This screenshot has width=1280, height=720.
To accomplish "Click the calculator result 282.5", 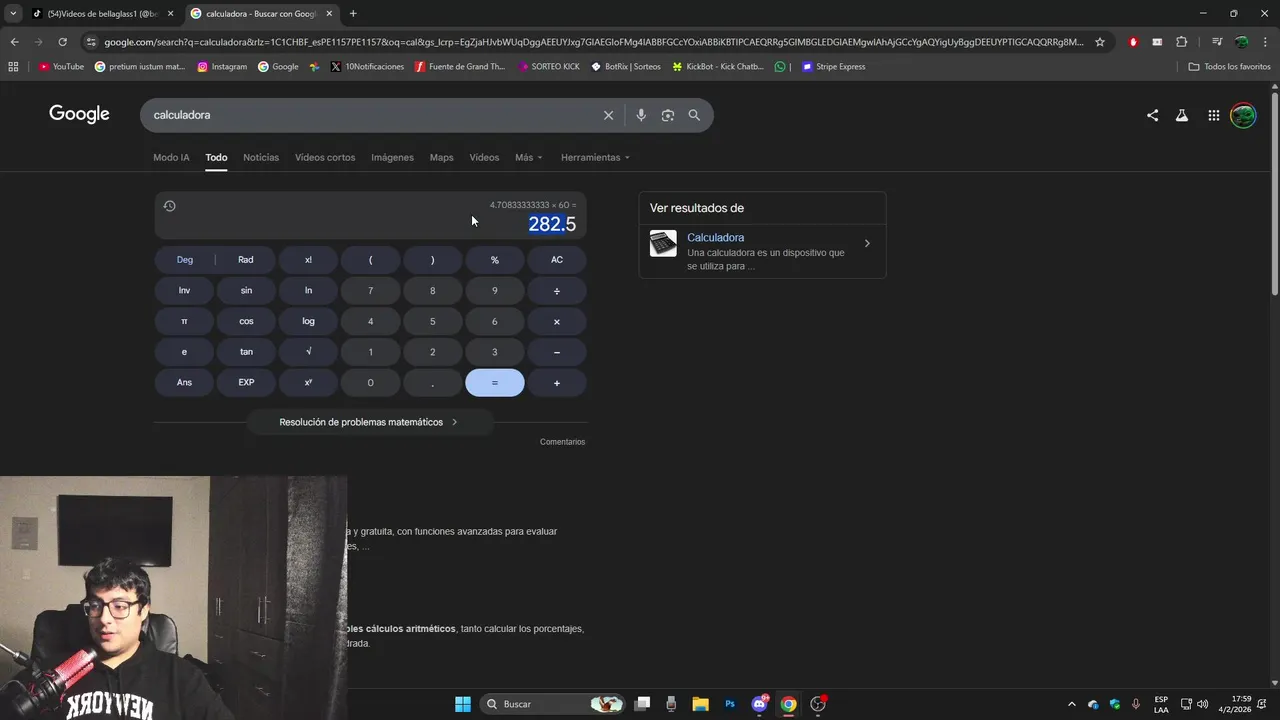I will click(552, 224).
